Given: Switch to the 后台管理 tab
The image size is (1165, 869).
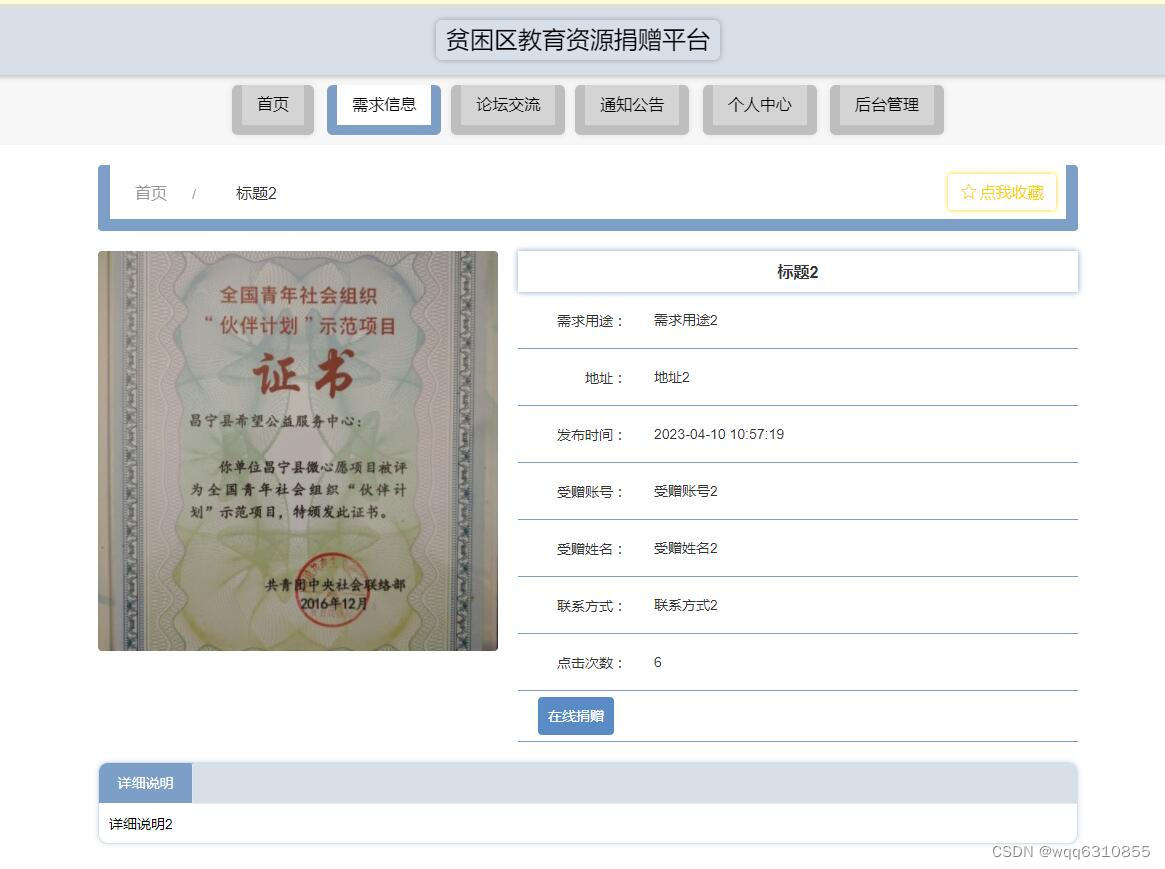Looking at the screenshot, I should [x=886, y=108].
